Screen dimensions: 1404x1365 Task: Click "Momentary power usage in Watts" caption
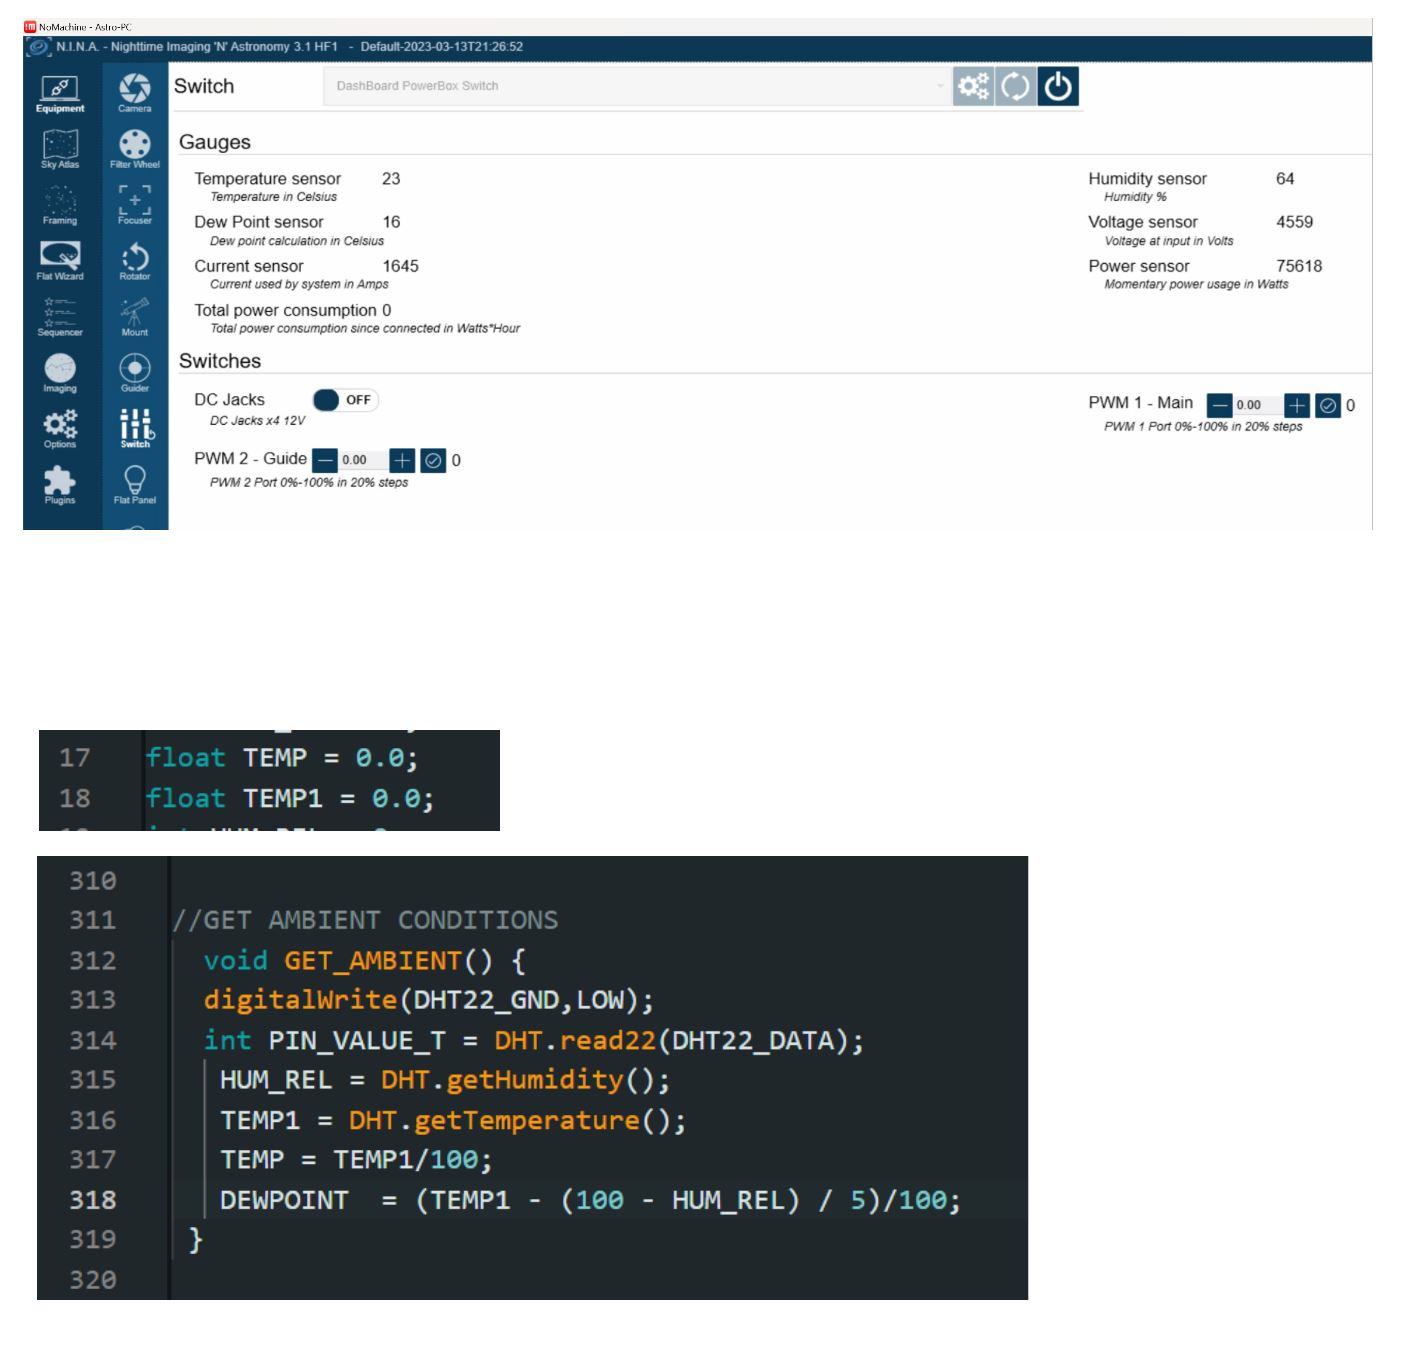(1196, 284)
